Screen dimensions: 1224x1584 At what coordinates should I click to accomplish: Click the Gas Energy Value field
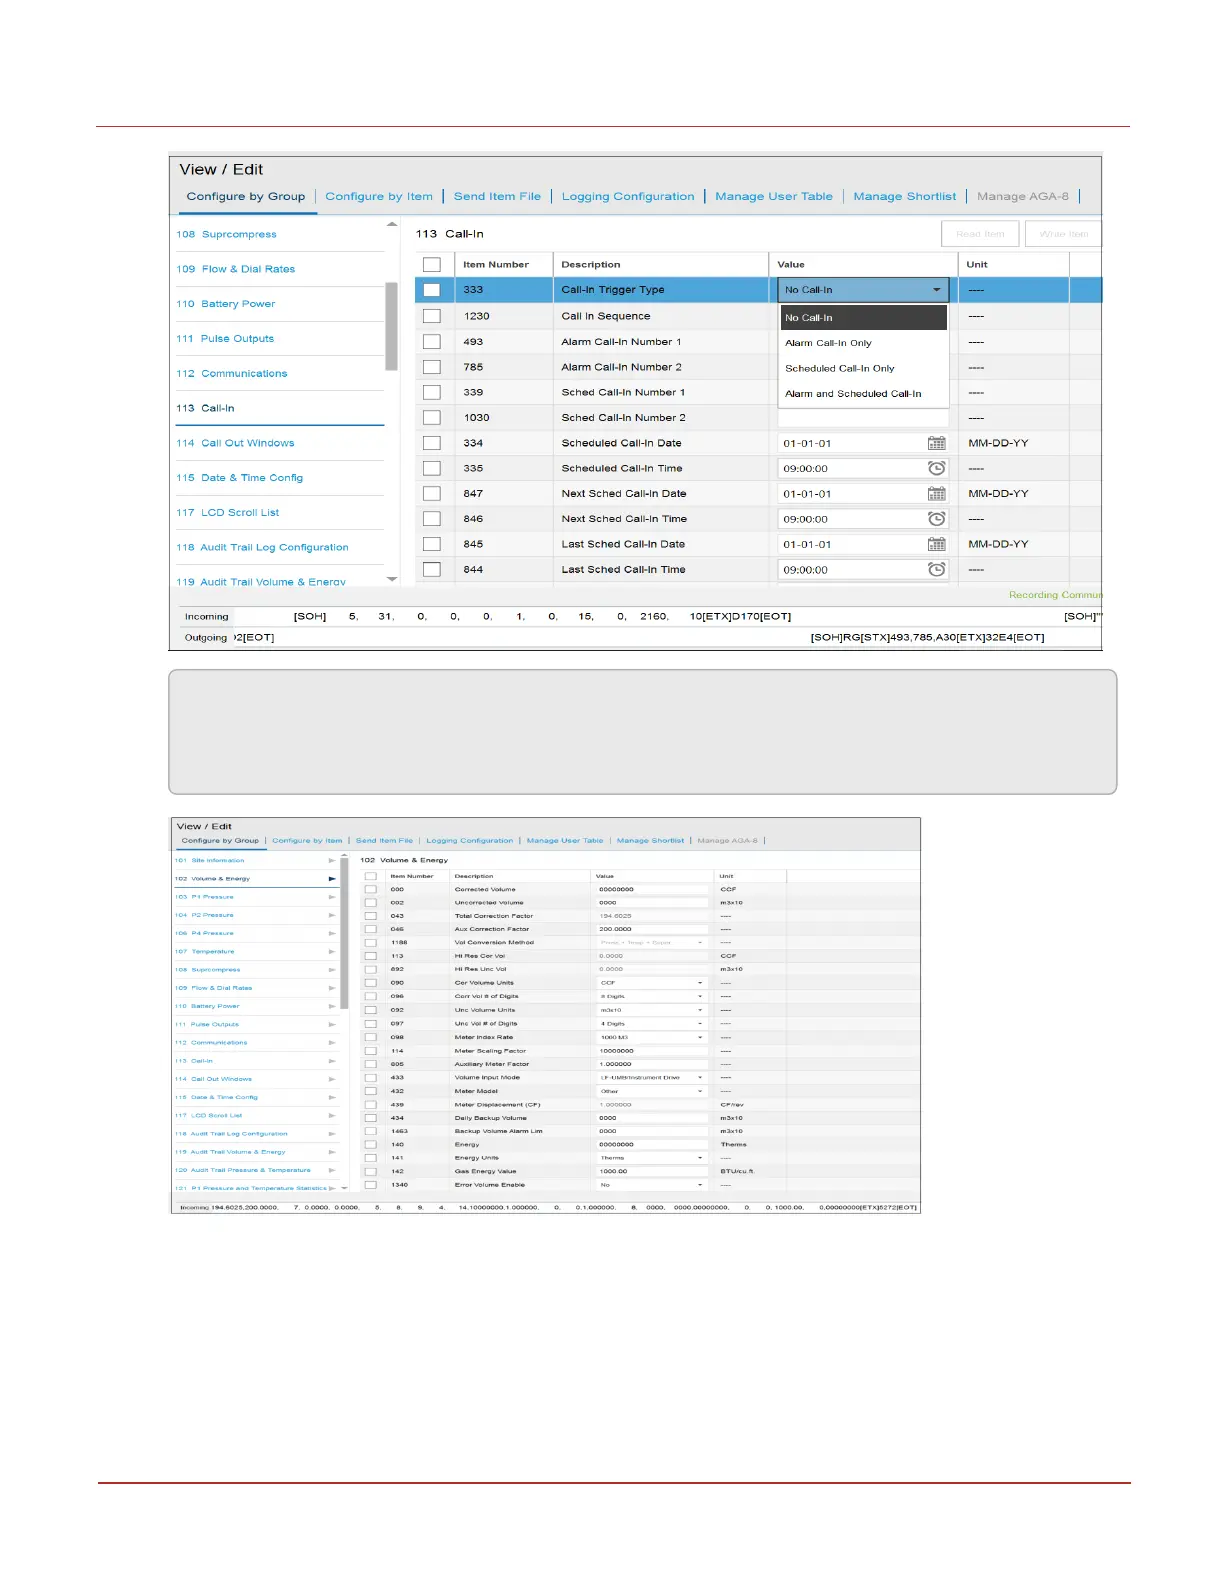pos(652,1171)
